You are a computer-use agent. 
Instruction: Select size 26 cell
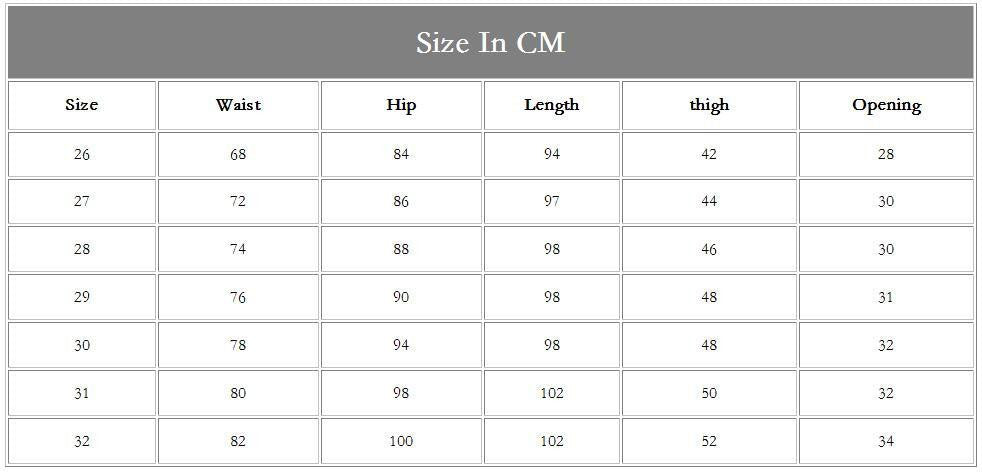pos(82,154)
